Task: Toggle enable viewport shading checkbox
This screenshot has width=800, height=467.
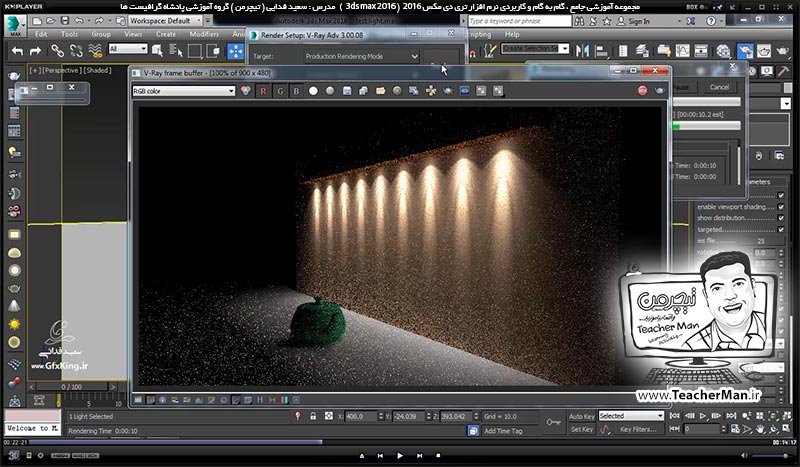Action: (x=781, y=207)
